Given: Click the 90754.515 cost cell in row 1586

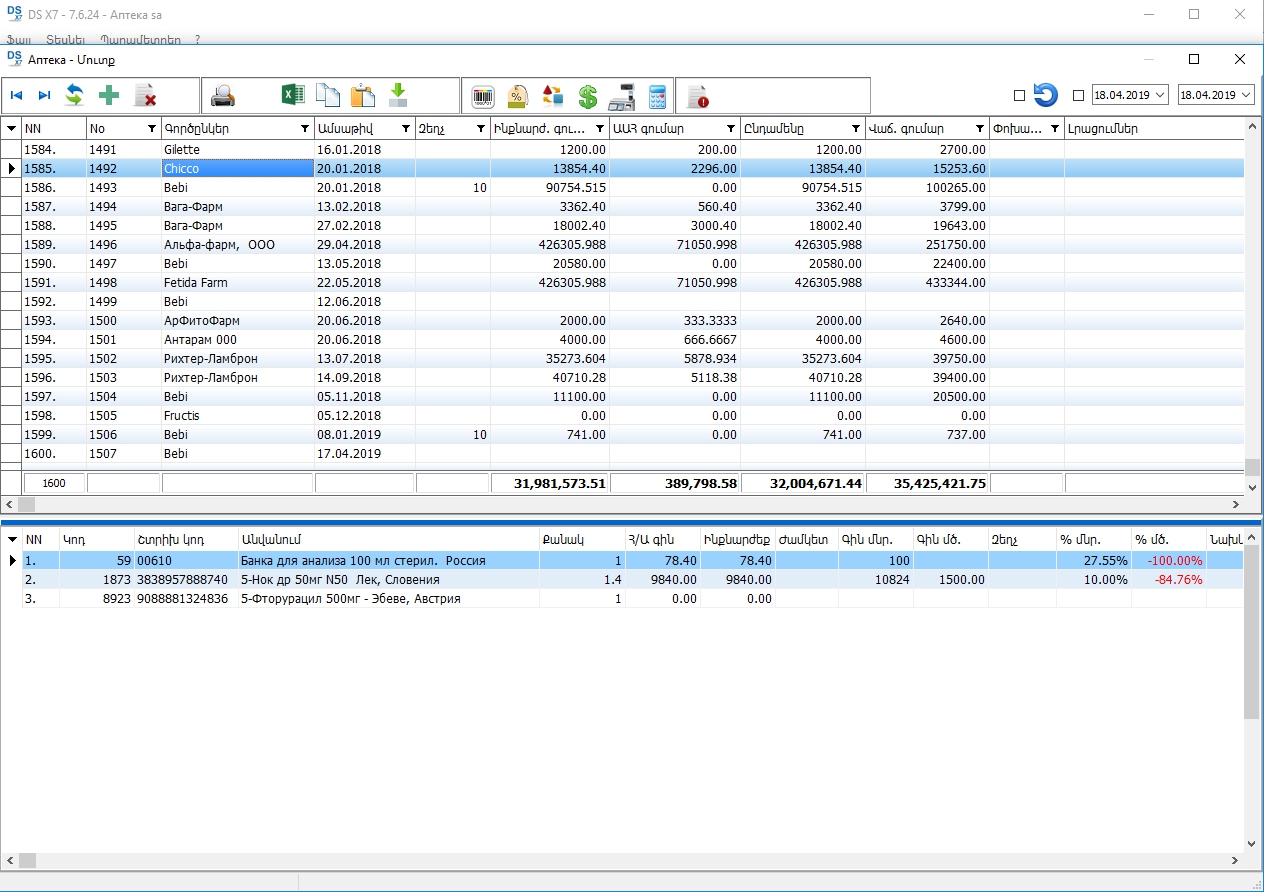Looking at the screenshot, I should [550, 188].
